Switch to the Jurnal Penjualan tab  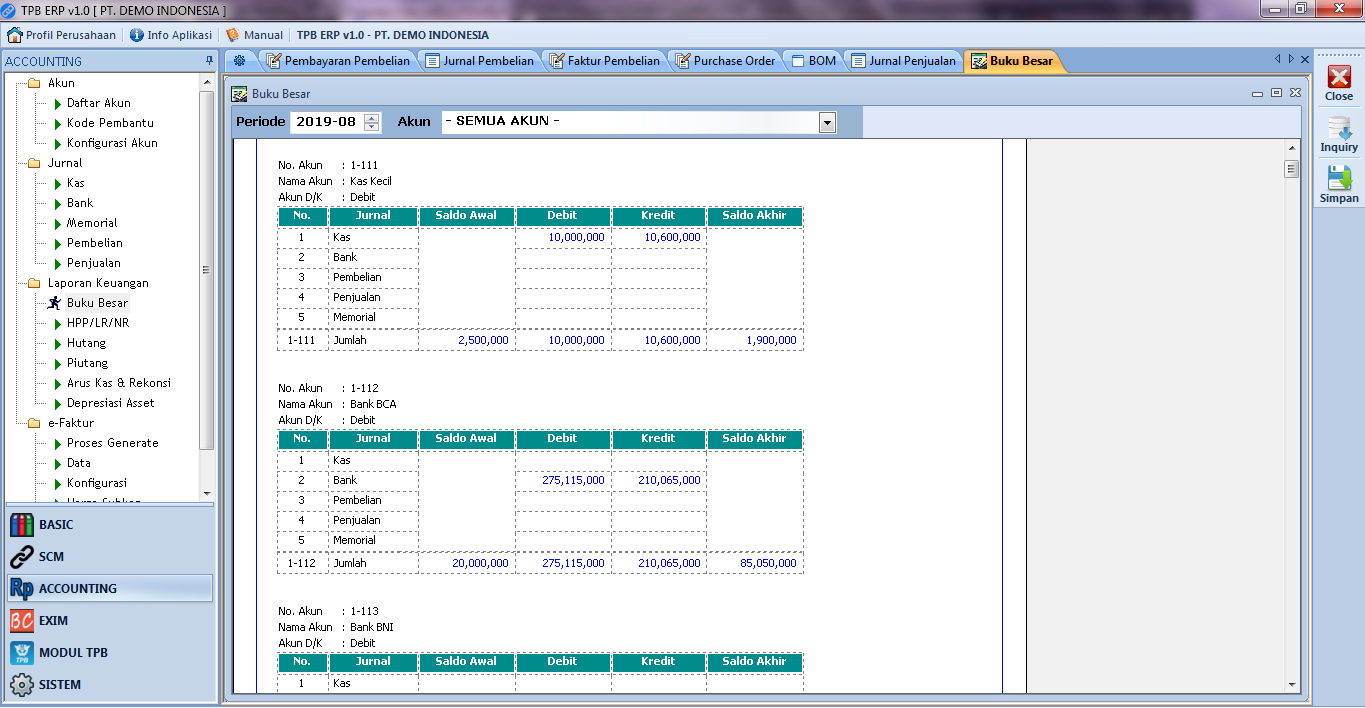click(903, 61)
